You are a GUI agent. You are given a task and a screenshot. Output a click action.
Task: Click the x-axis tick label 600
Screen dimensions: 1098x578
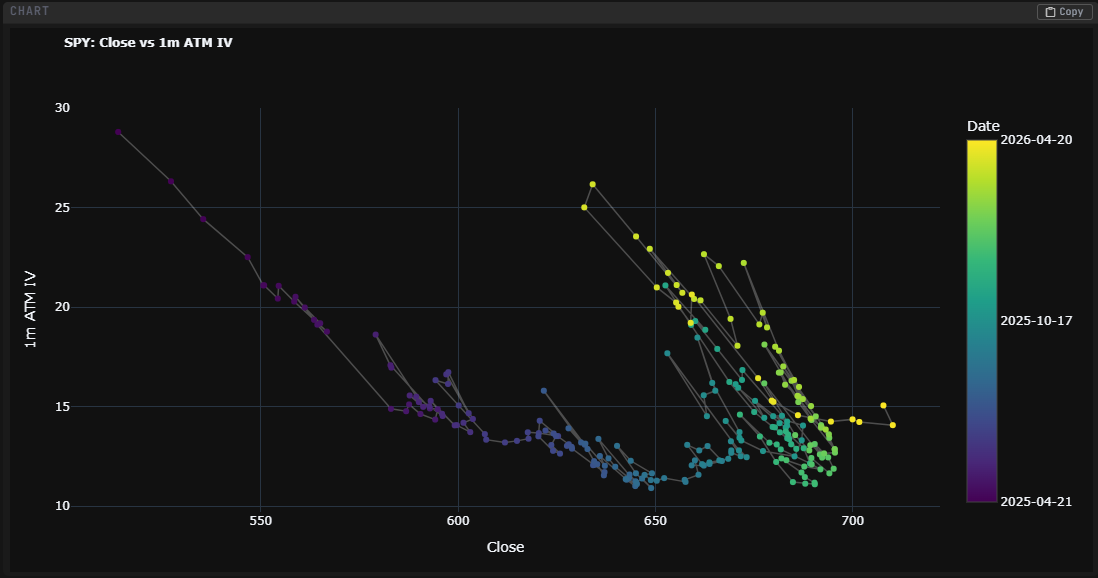(x=458, y=521)
